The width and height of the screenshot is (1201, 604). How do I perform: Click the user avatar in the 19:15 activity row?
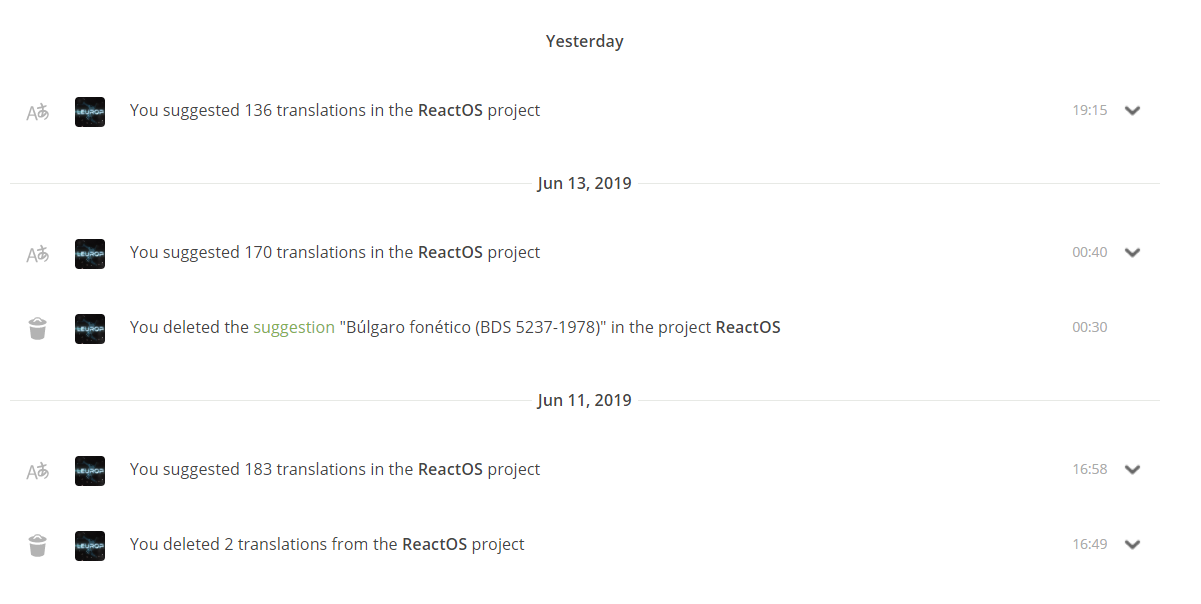pyautogui.click(x=90, y=112)
